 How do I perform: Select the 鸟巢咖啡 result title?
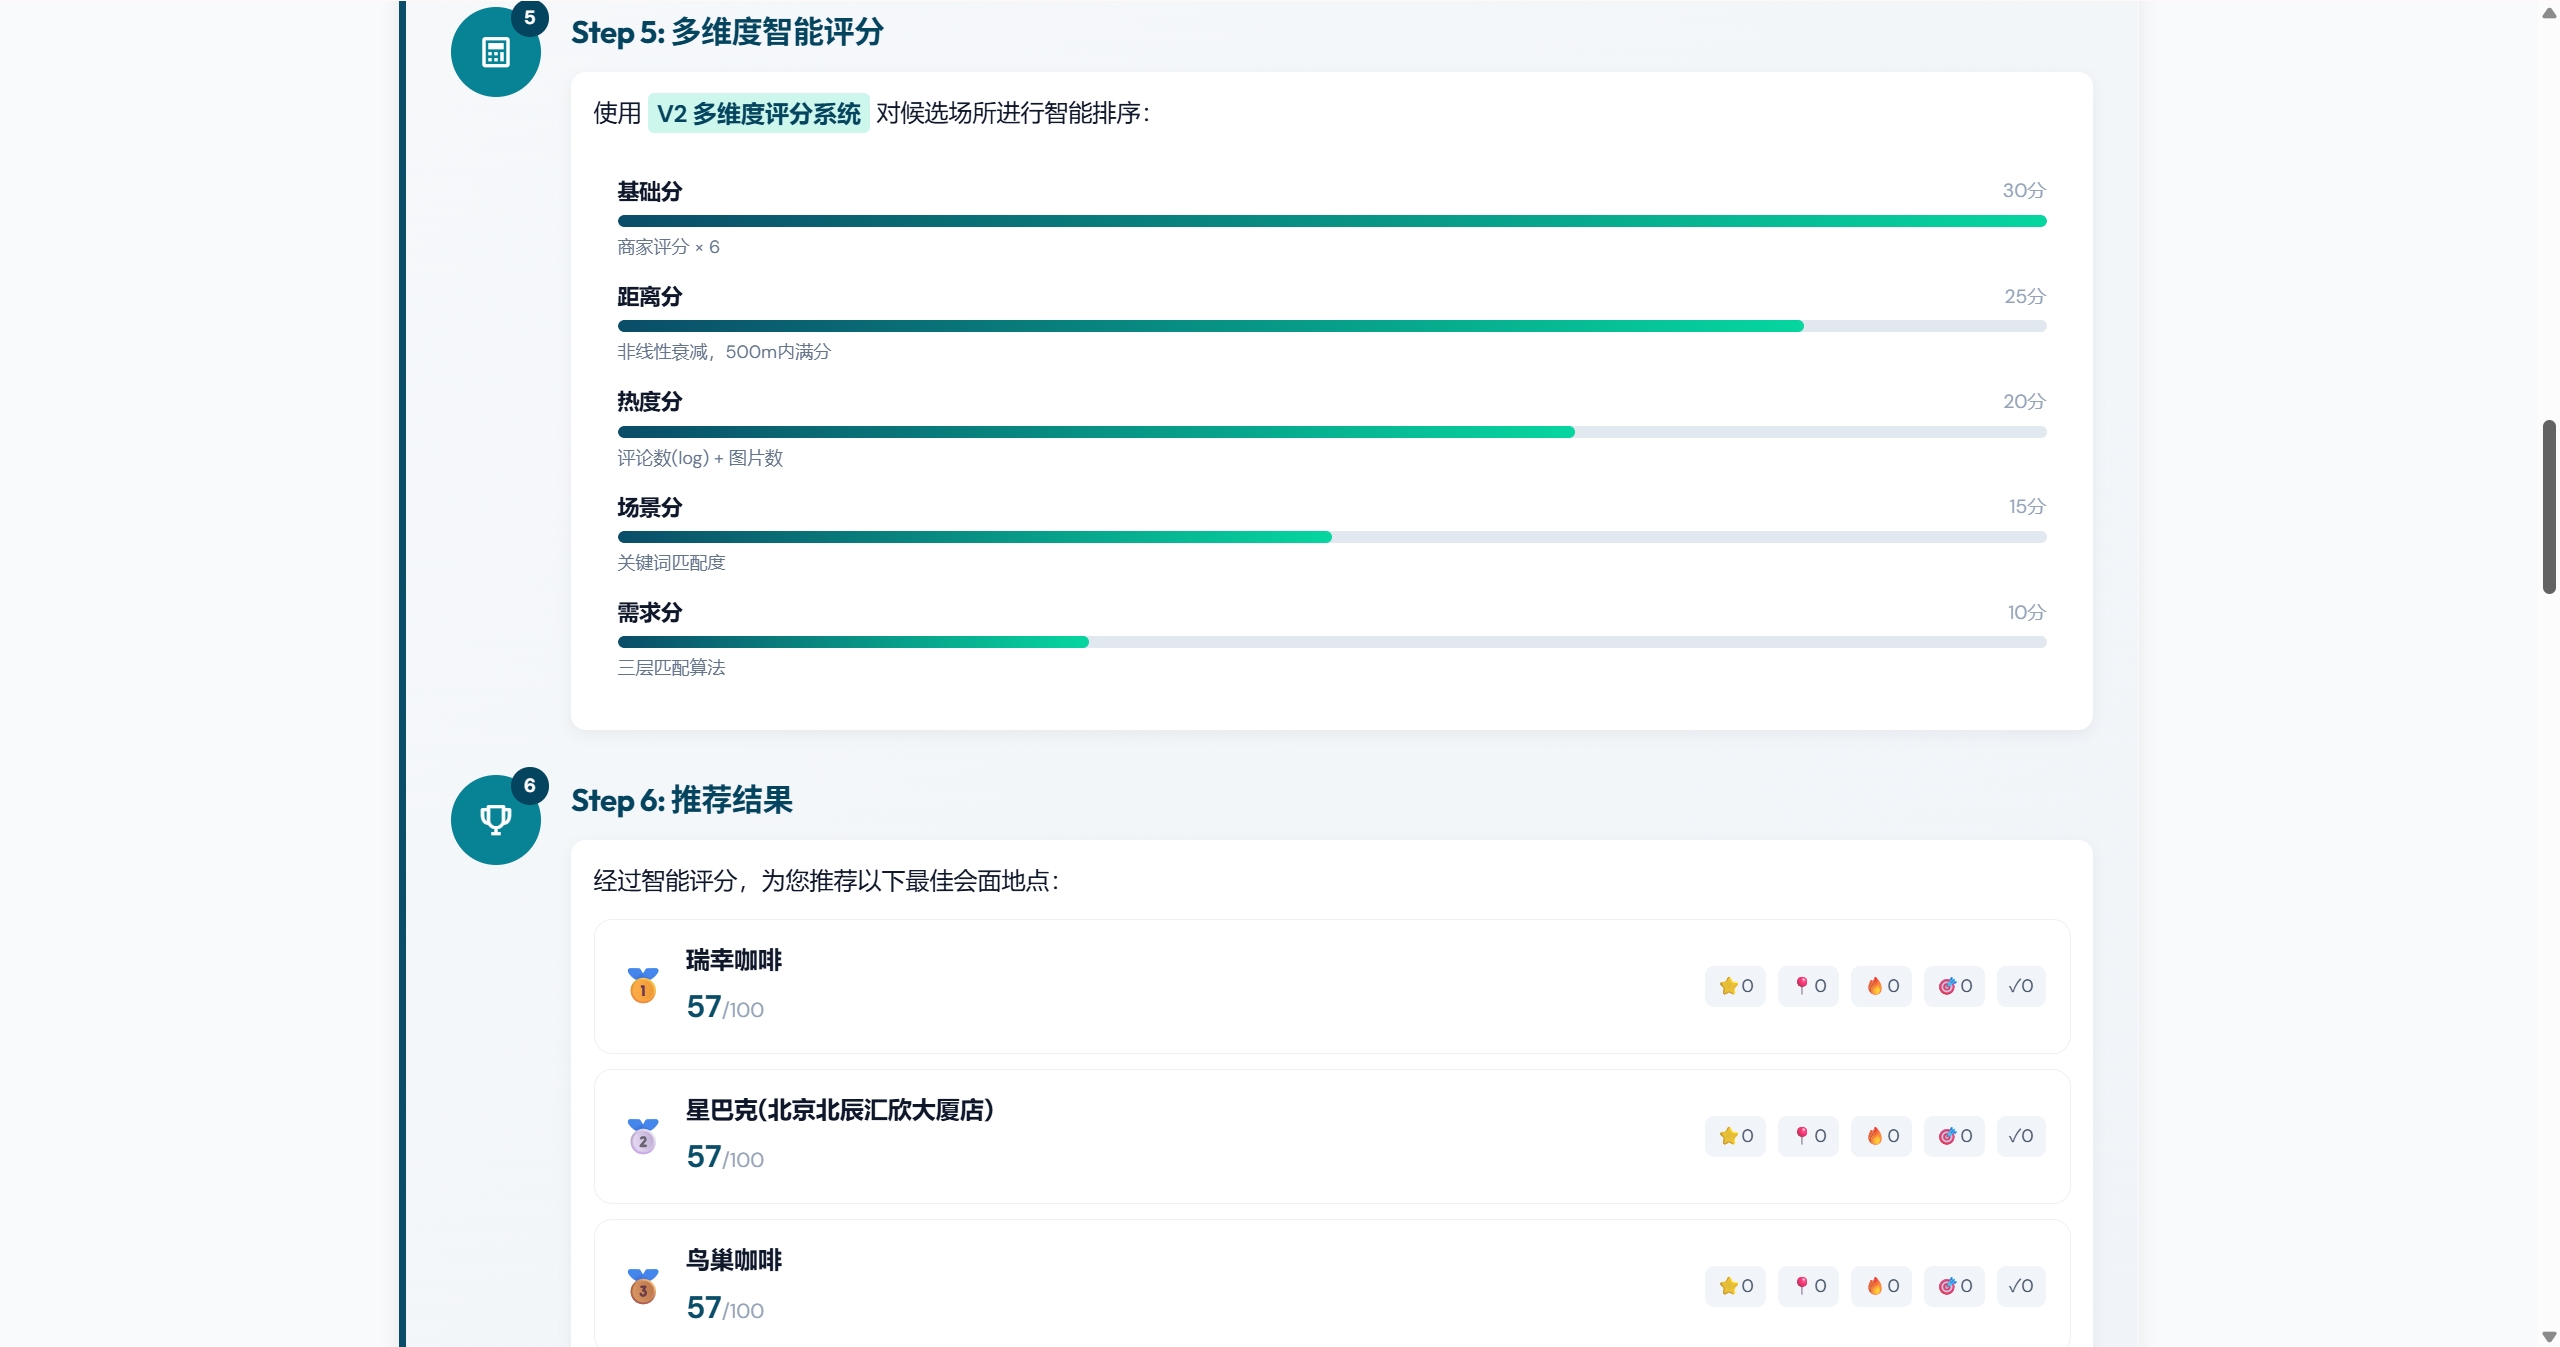pyautogui.click(x=734, y=1260)
